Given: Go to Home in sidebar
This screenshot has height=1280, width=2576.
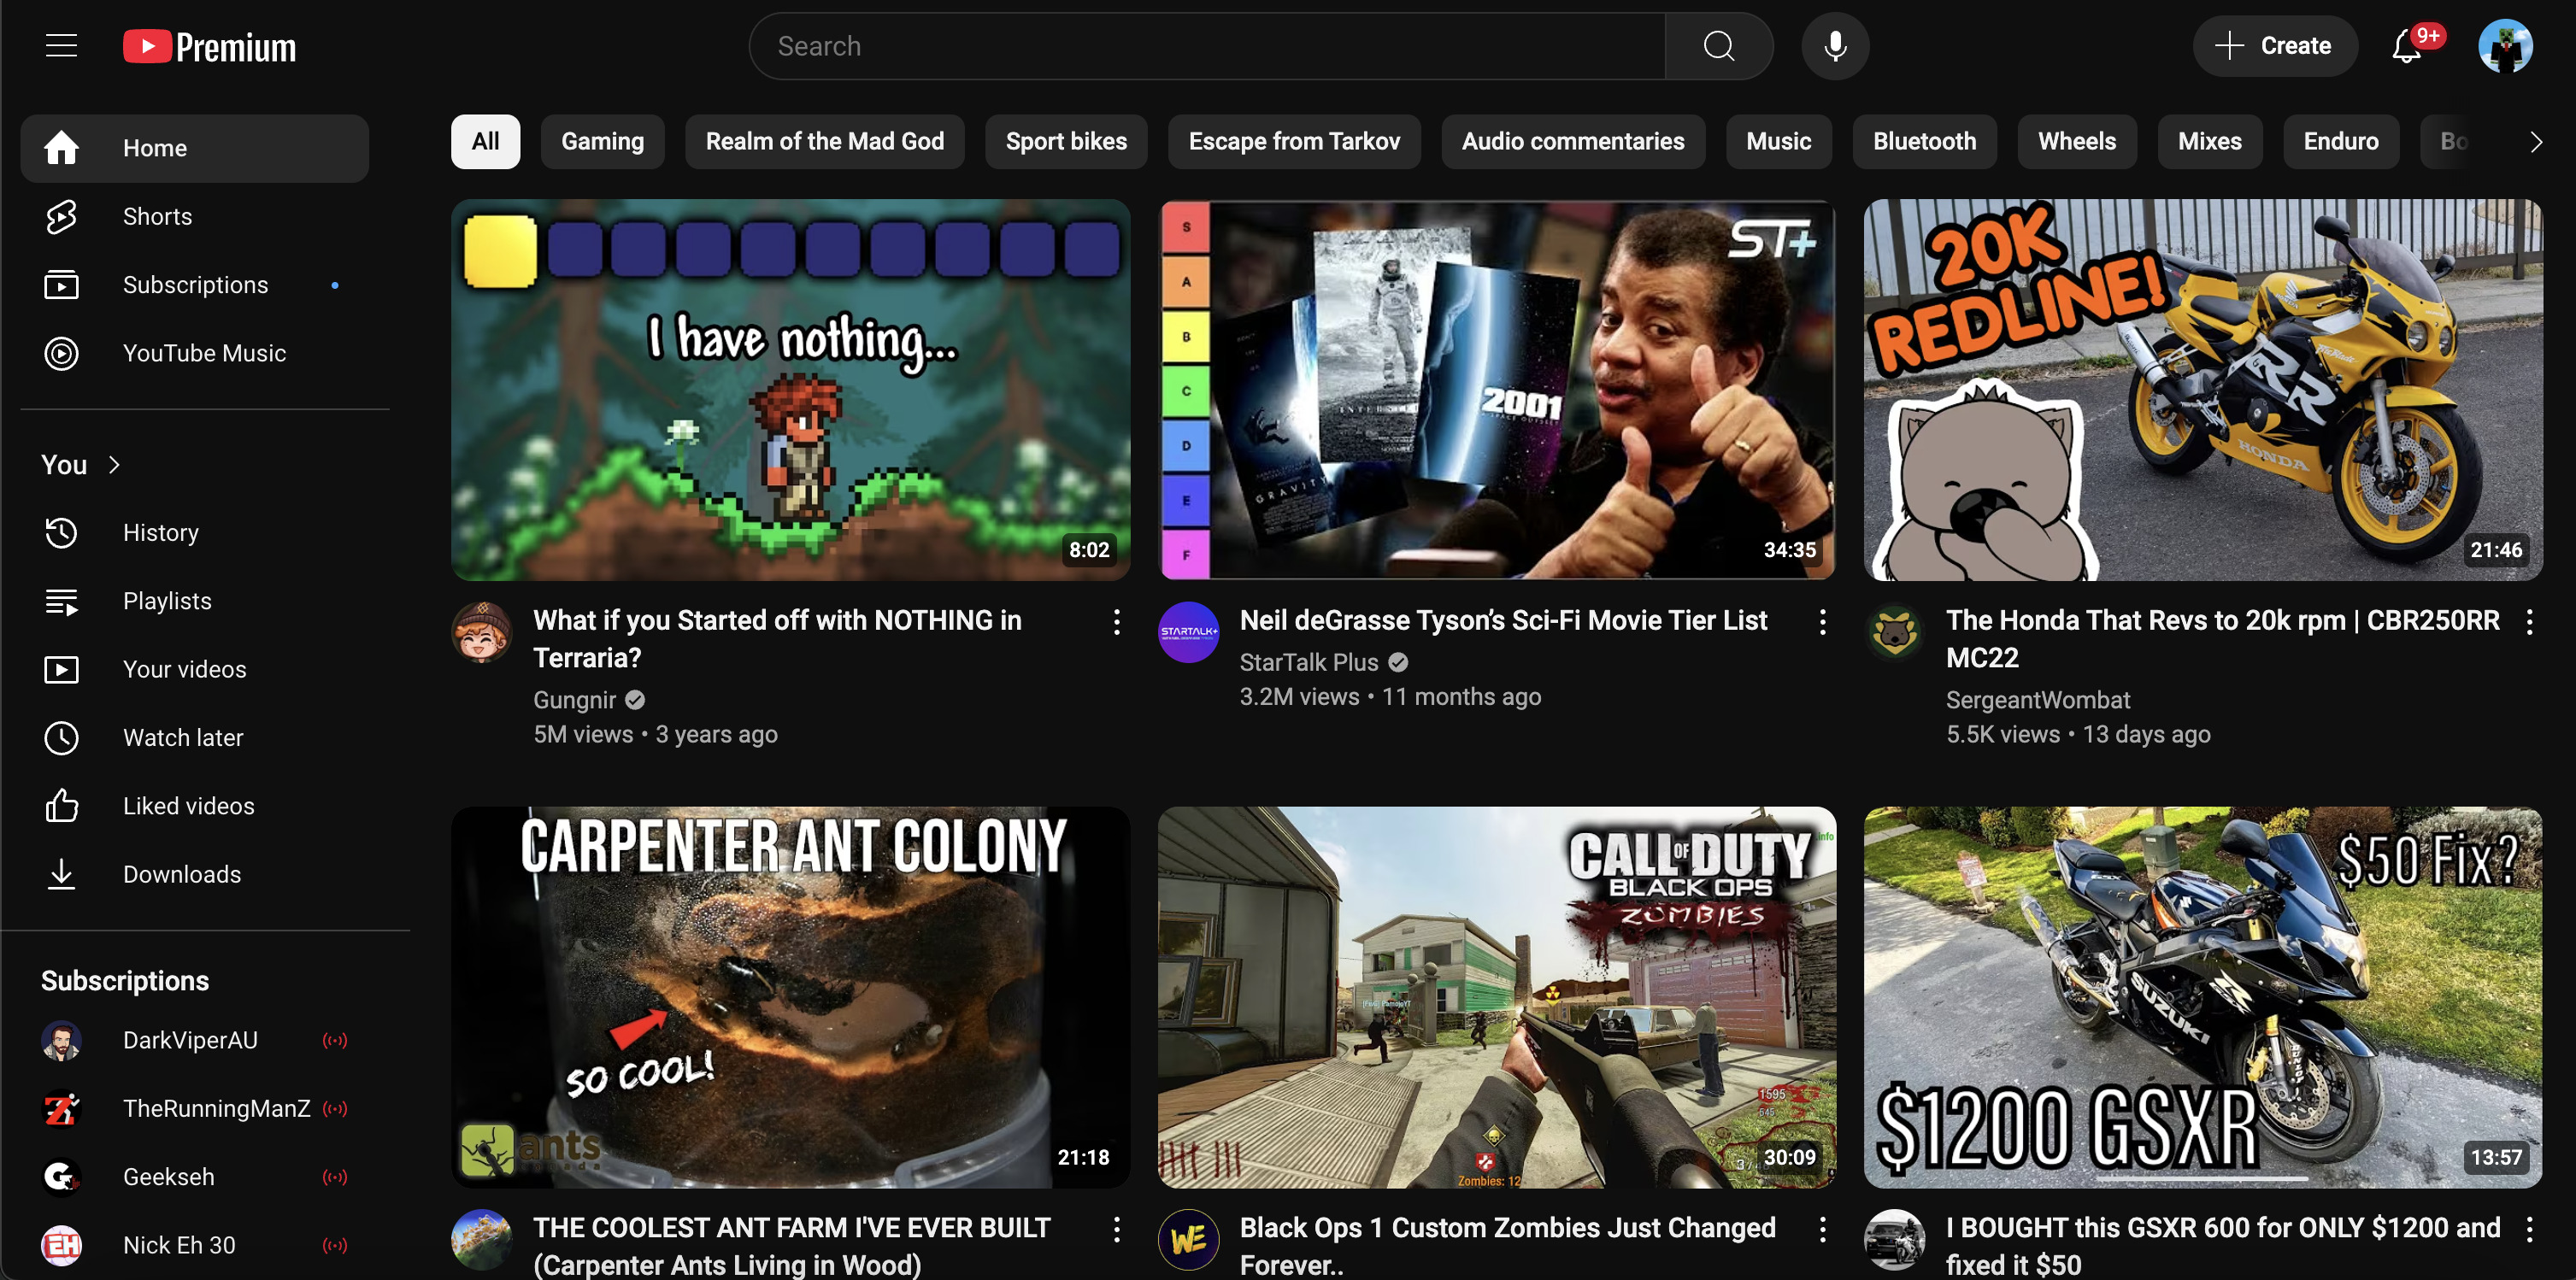Looking at the screenshot, I should (x=195, y=148).
